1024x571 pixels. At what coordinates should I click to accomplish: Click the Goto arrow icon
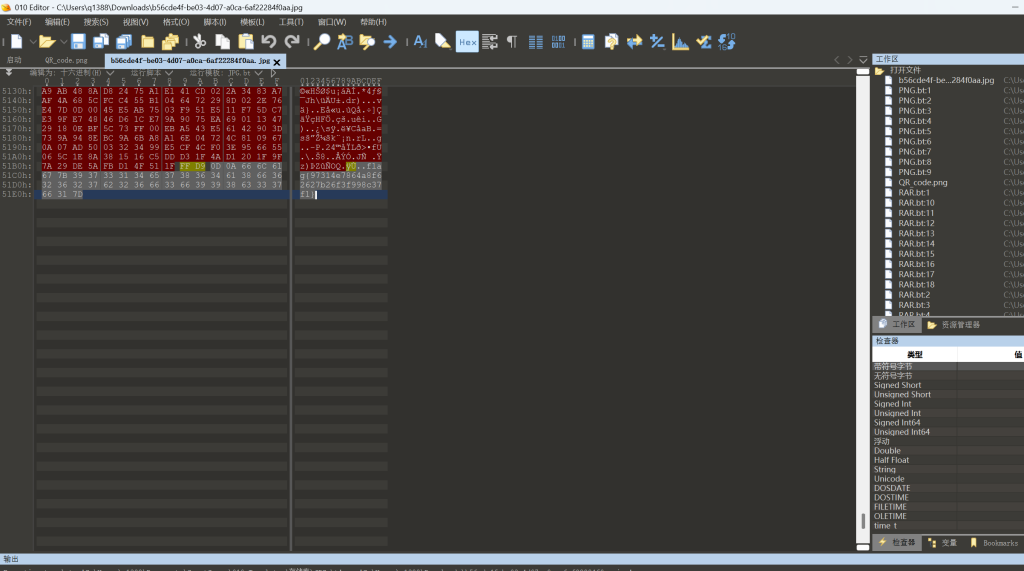[390, 42]
